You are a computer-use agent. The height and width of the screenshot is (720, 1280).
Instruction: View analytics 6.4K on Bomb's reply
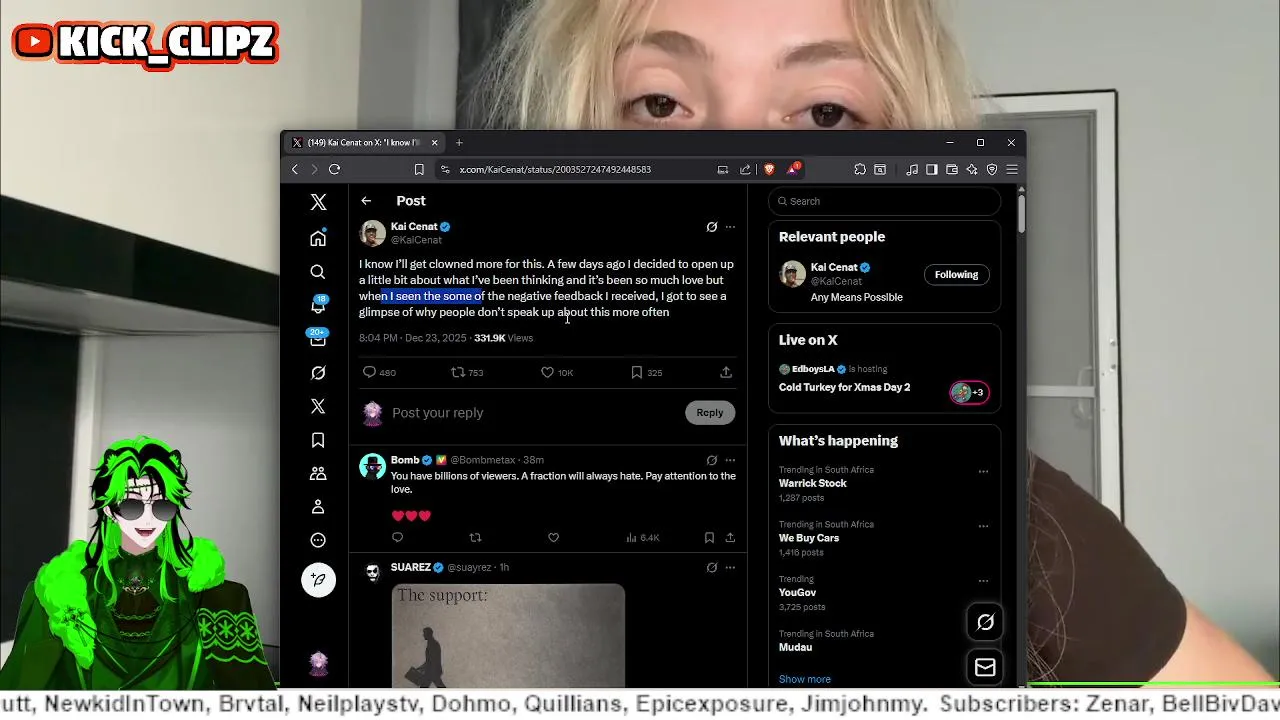point(642,538)
